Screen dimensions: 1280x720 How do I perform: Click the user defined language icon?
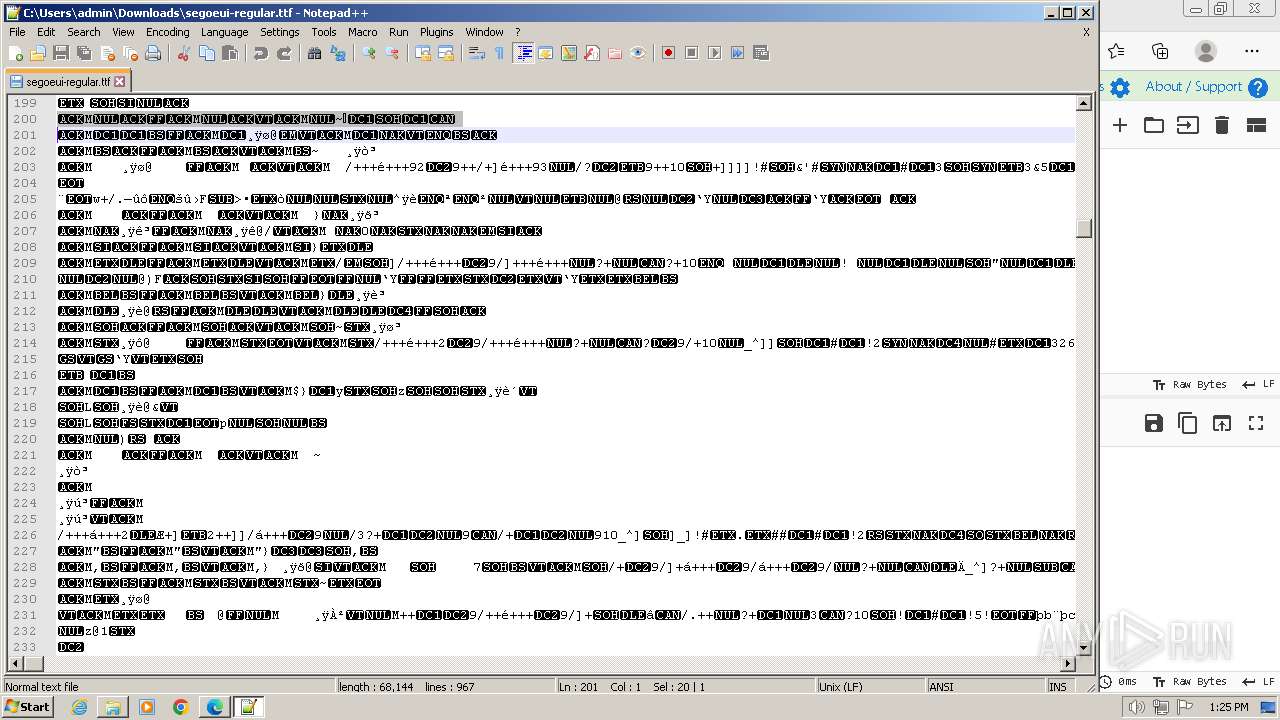pyautogui.click(x=546, y=53)
